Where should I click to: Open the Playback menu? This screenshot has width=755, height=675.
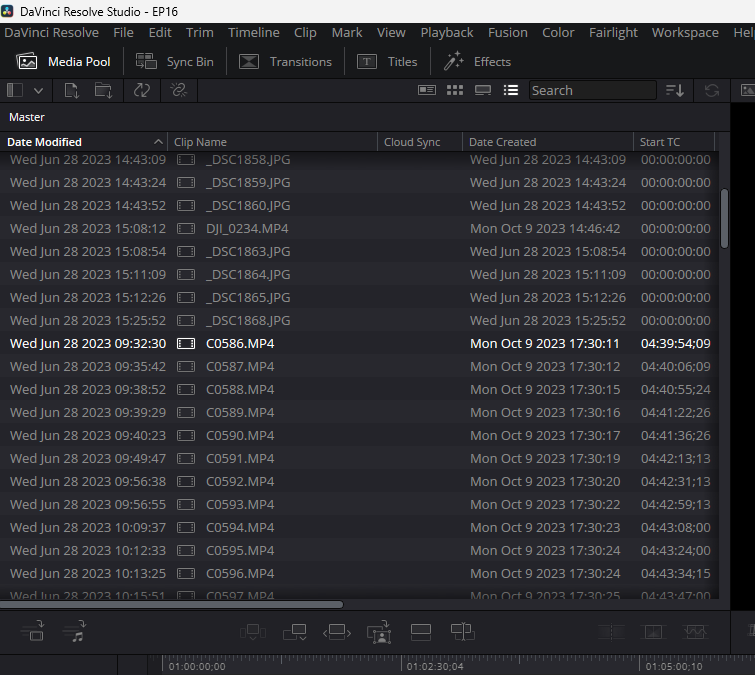[x=447, y=32]
